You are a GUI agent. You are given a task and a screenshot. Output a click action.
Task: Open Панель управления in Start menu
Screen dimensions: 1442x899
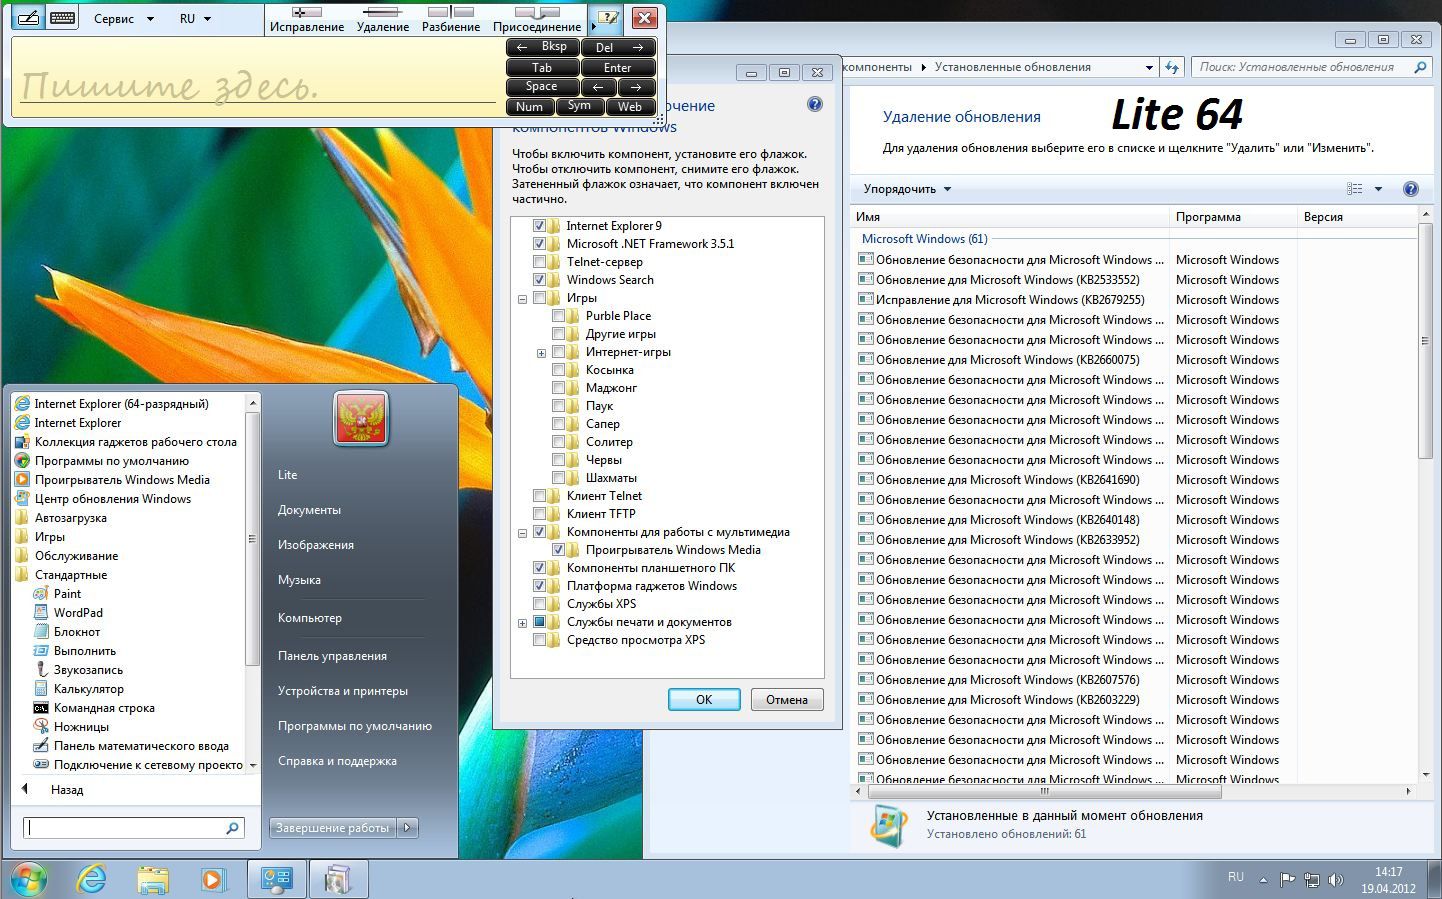(x=332, y=655)
